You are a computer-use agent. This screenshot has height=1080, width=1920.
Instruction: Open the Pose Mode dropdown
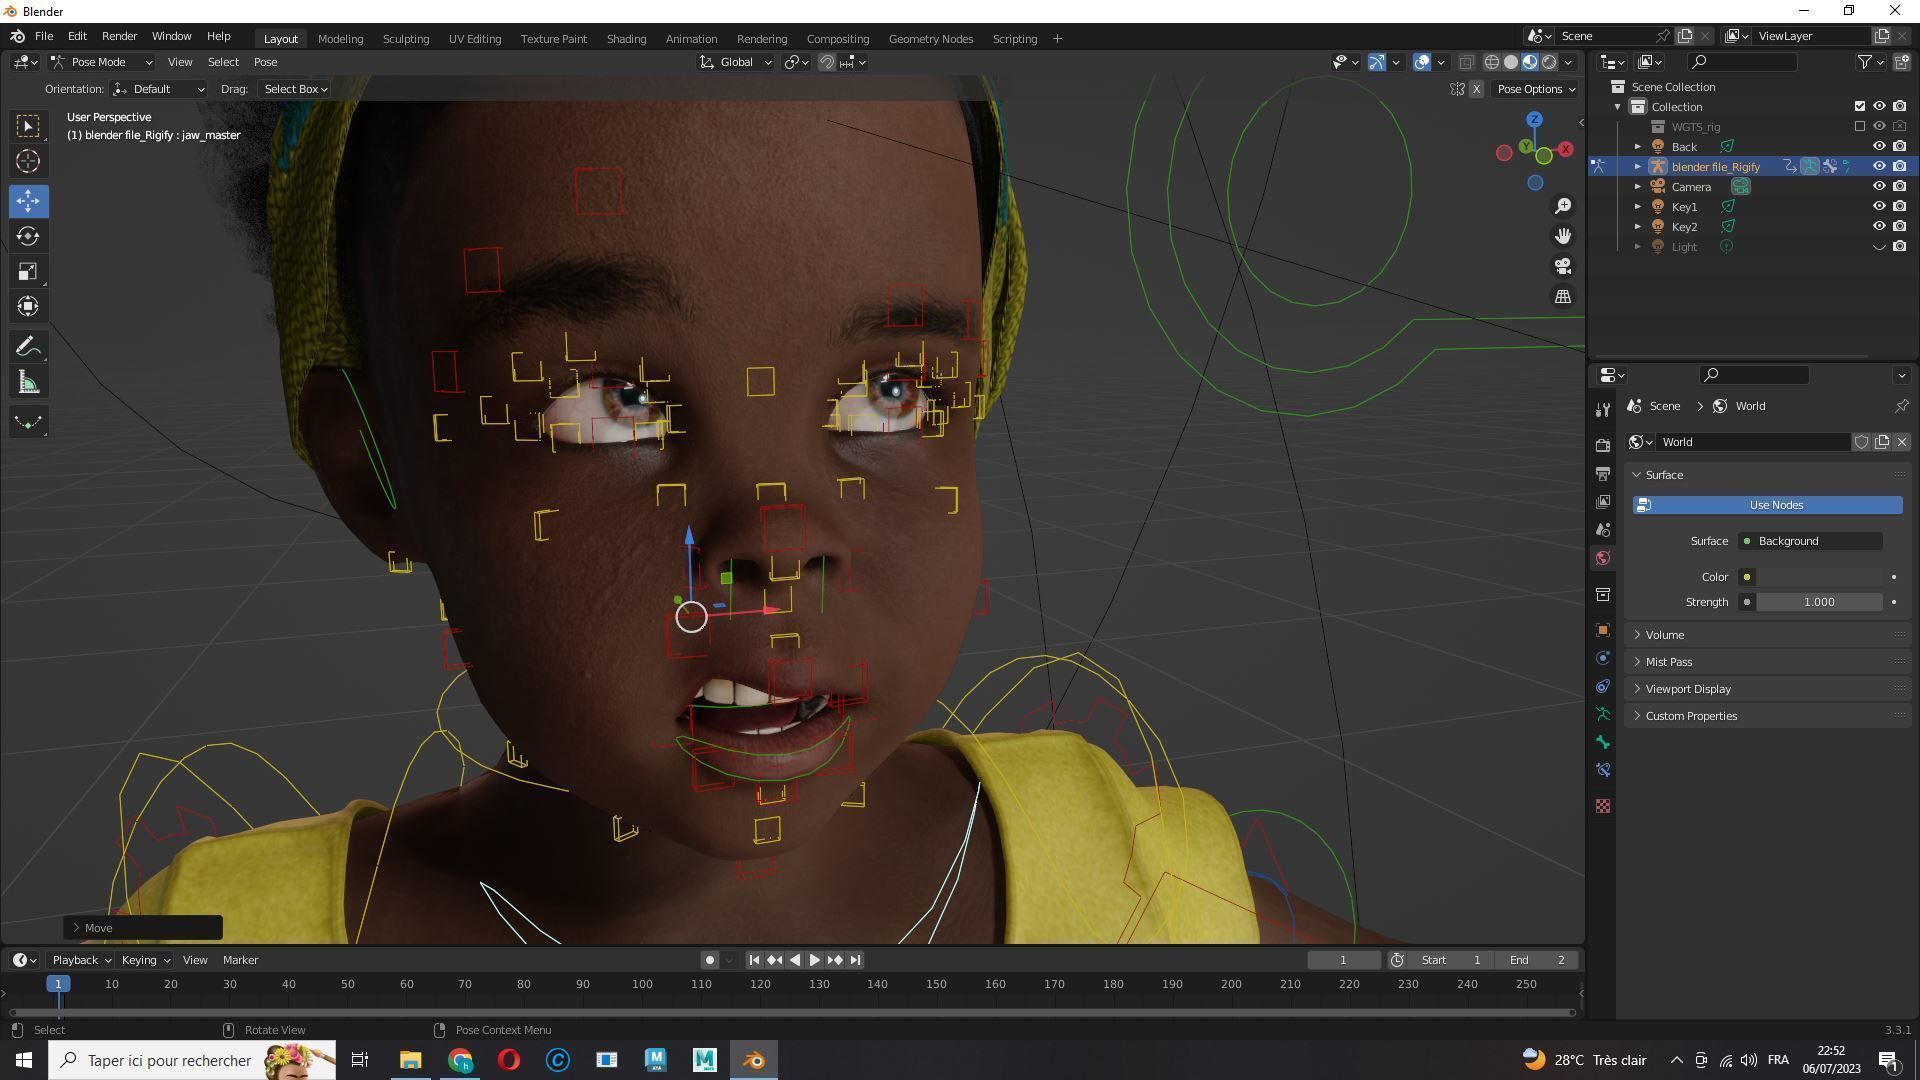click(102, 62)
